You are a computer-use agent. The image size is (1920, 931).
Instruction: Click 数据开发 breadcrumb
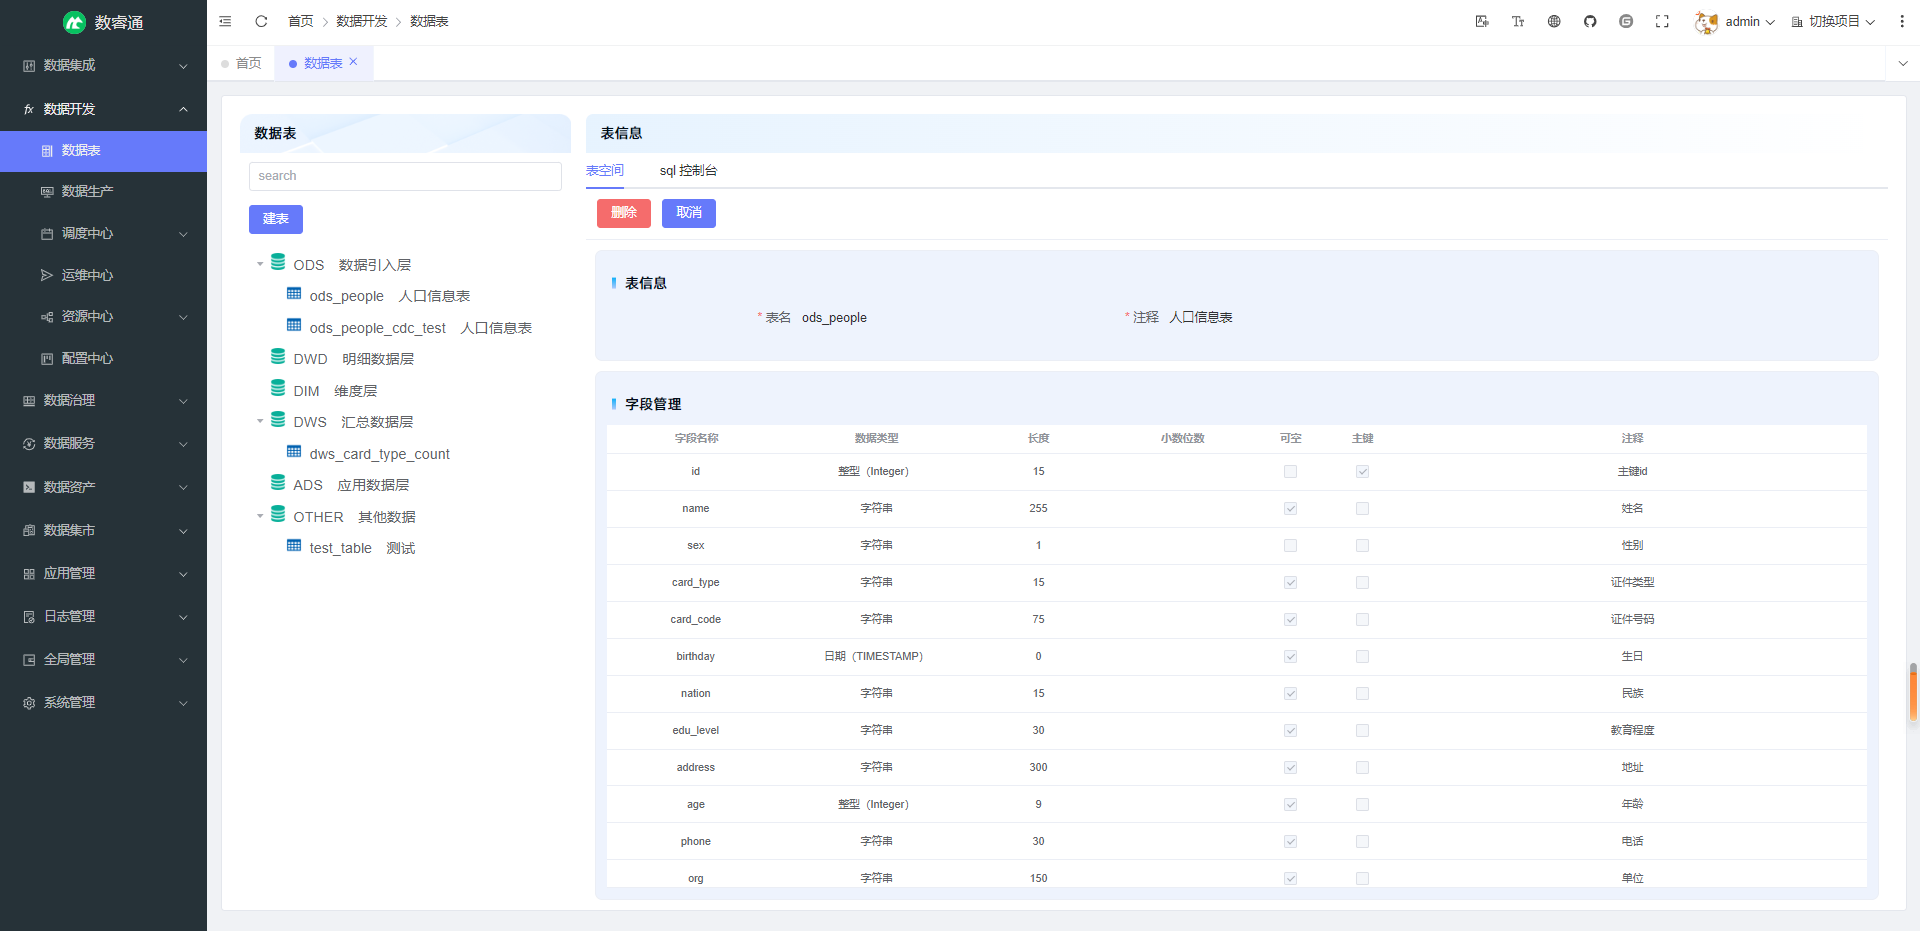pos(361,21)
